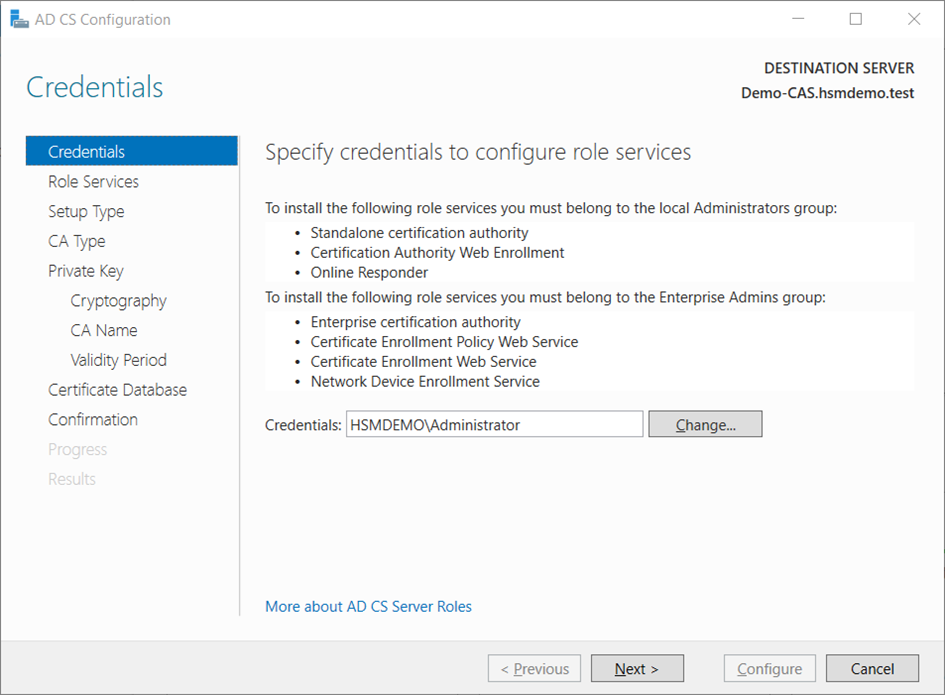Maximize the AD CS Configuration window
Screen dimensions: 945x695
pos(856,19)
